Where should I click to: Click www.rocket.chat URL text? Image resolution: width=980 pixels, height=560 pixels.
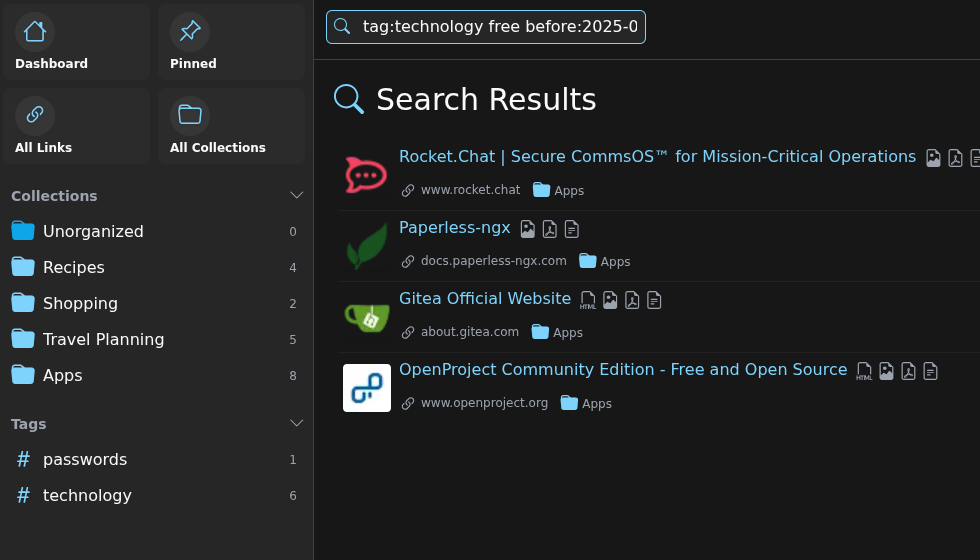click(x=471, y=190)
